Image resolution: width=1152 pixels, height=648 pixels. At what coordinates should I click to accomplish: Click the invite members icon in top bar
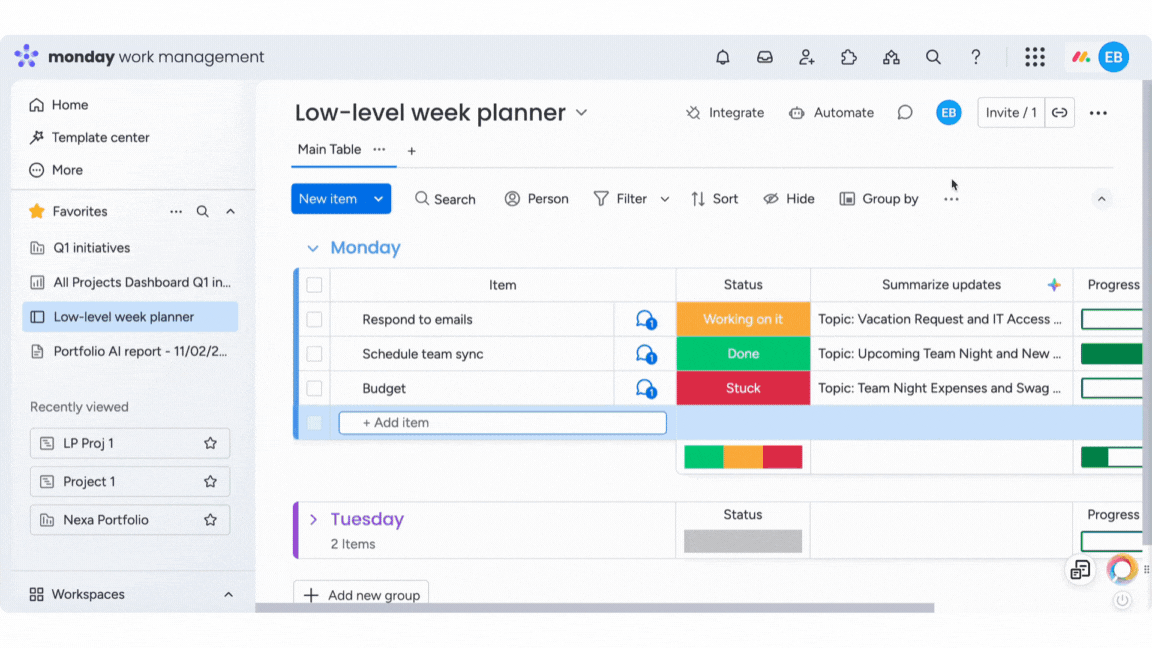click(807, 57)
